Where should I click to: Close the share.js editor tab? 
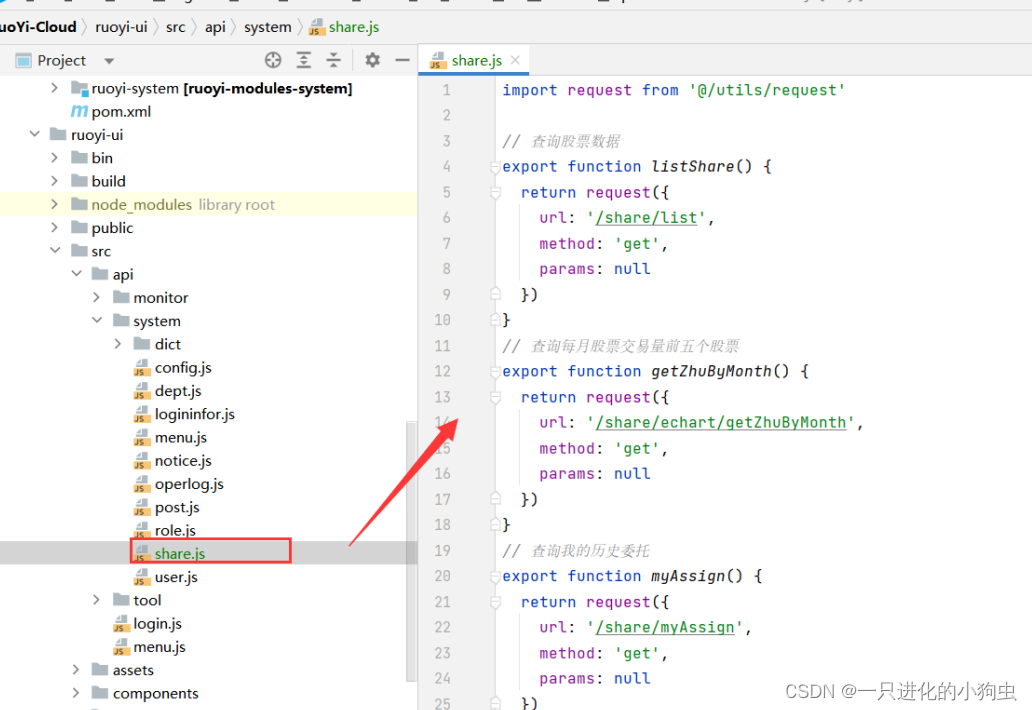pyautogui.click(x=516, y=60)
